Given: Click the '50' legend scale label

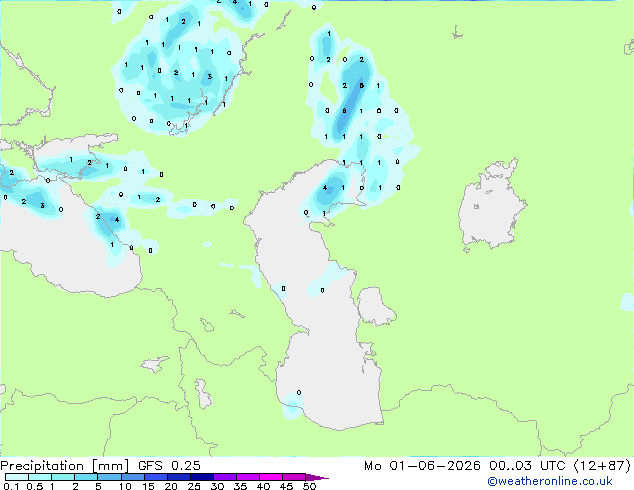Looking at the screenshot, I should coord(309,486).
